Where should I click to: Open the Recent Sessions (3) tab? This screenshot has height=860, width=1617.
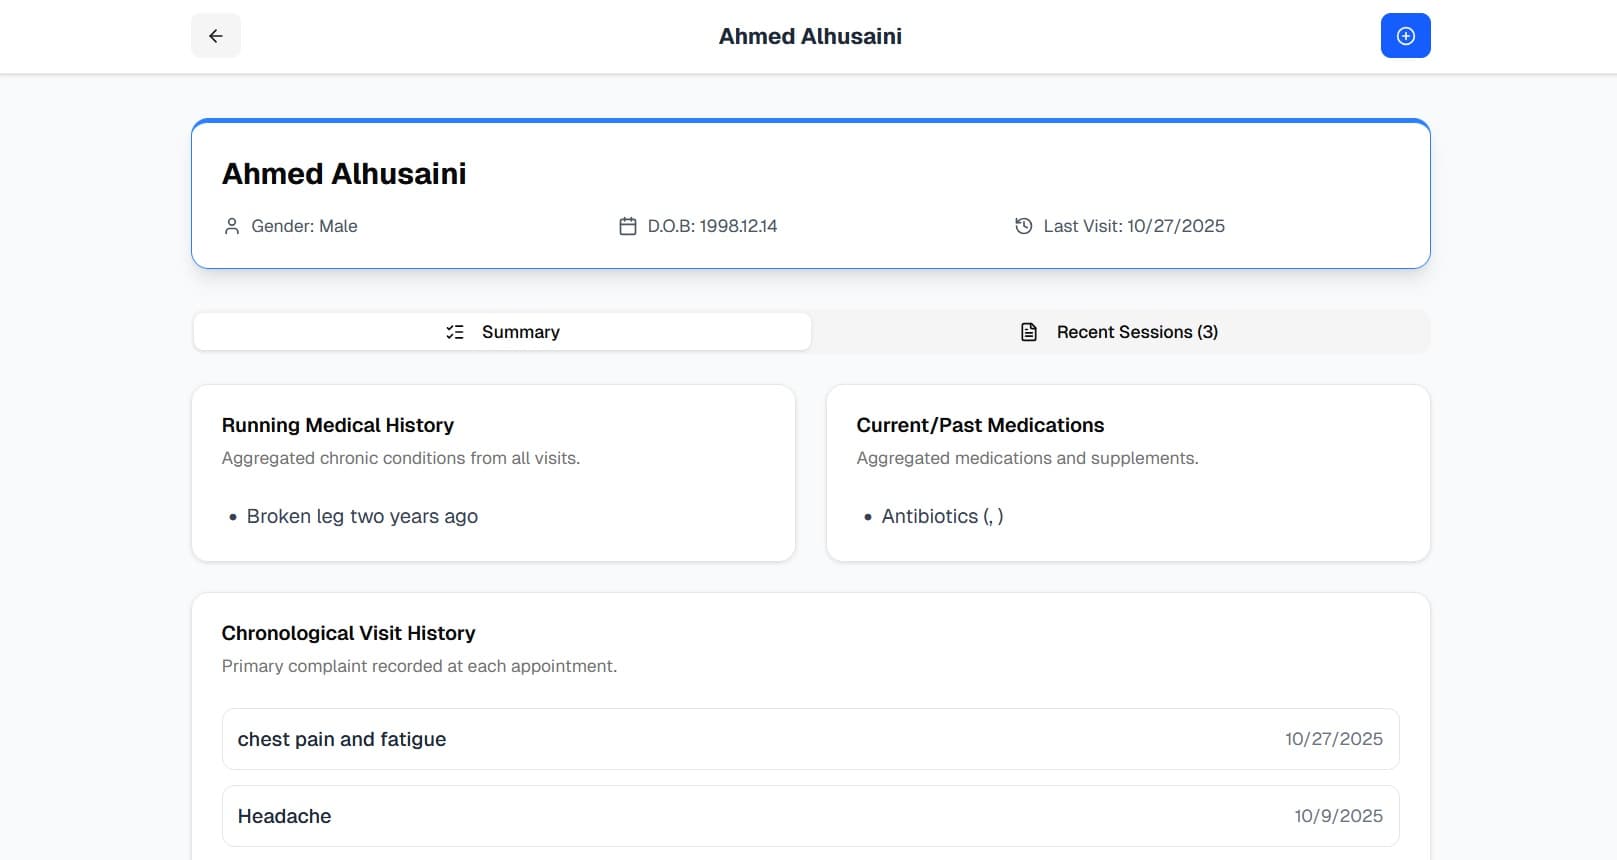click(x=1120, y=332)
